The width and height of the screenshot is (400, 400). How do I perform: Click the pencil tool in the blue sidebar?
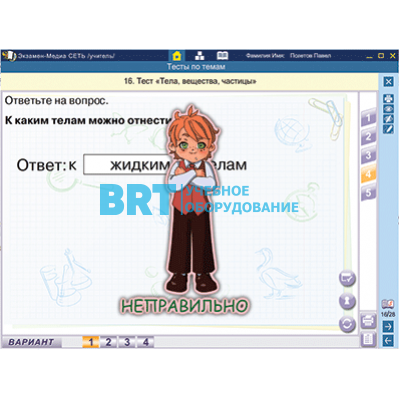388,129
